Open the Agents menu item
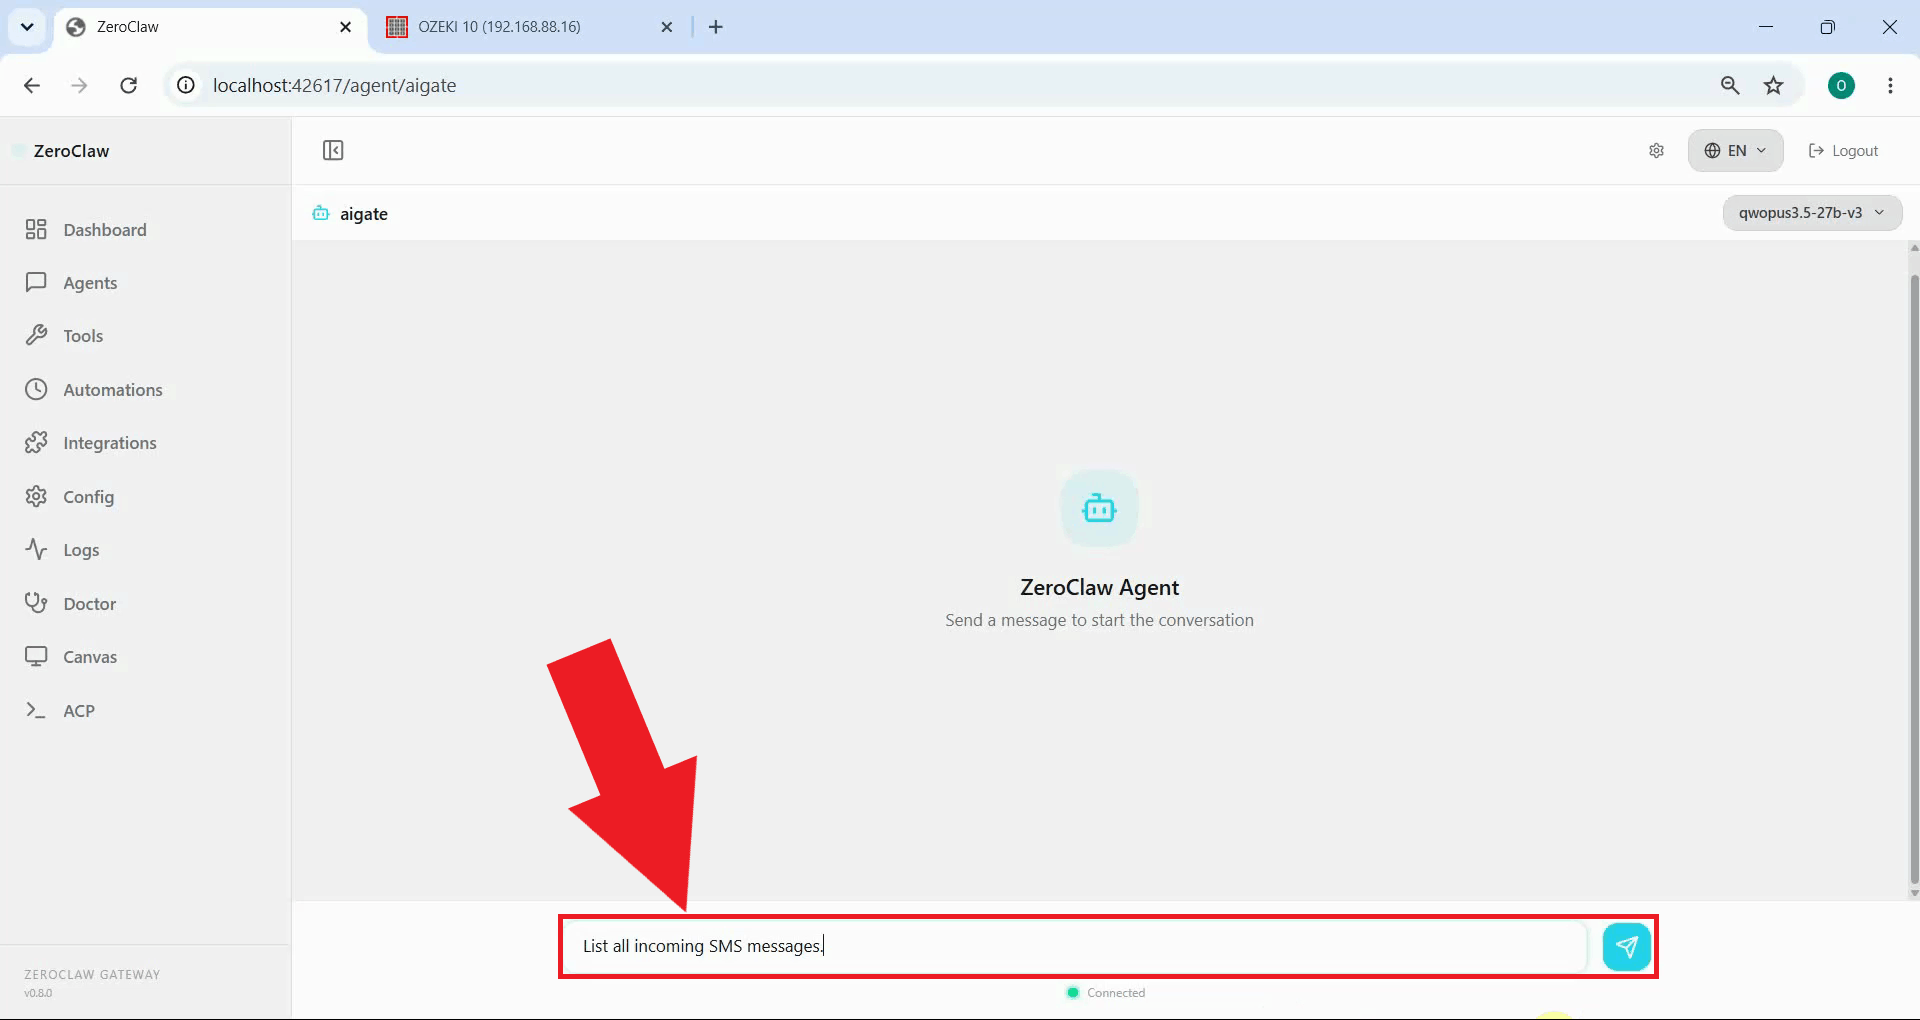 [90, 283]
